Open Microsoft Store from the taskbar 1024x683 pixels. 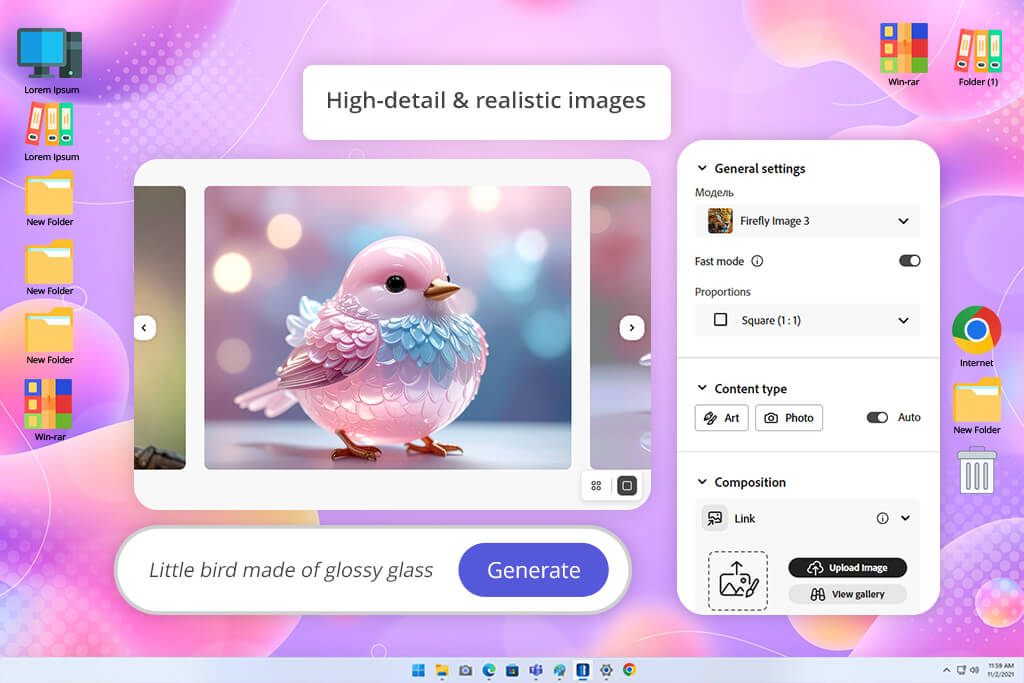pyautogui.click(x=513, y=670)
